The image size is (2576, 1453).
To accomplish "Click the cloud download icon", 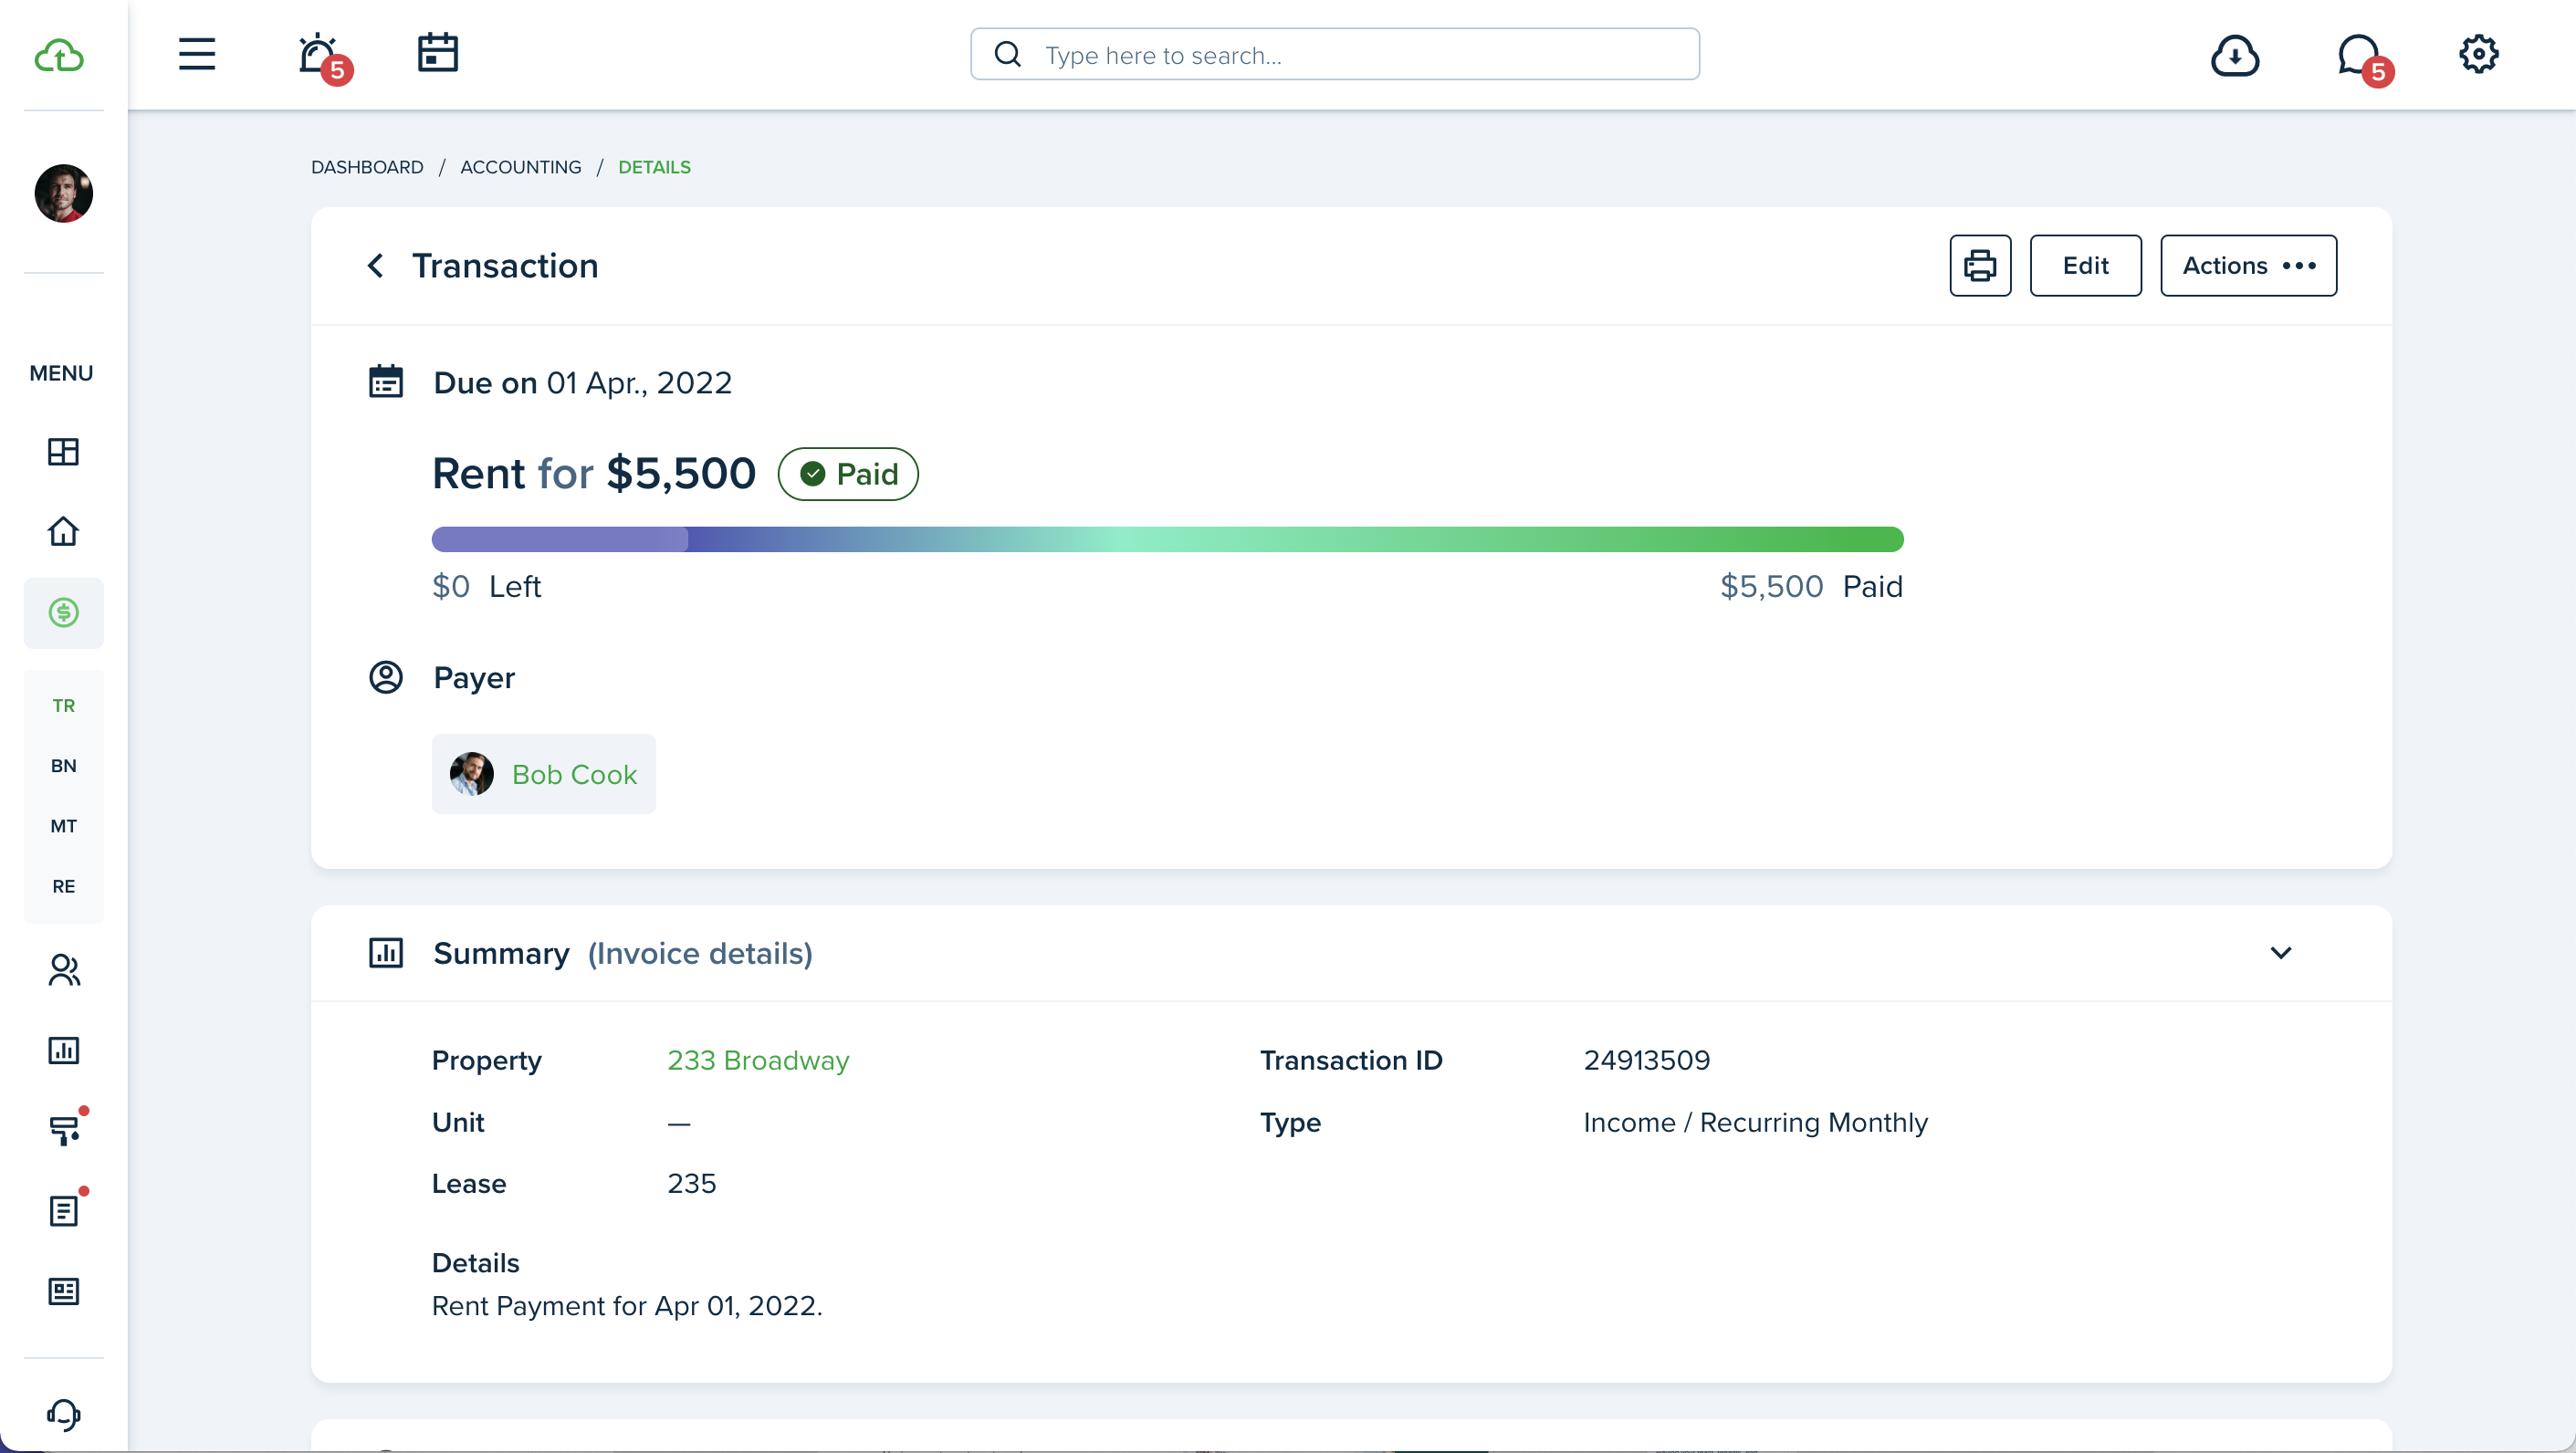I will point(2234,55).
